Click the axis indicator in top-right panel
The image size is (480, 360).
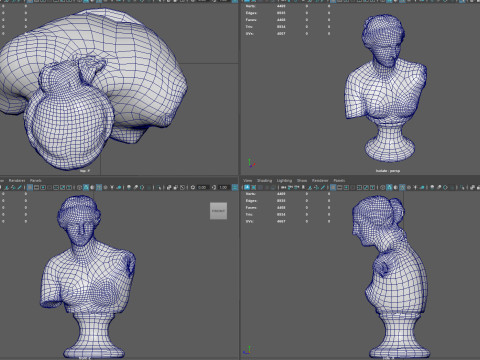[x=251, y=163]
